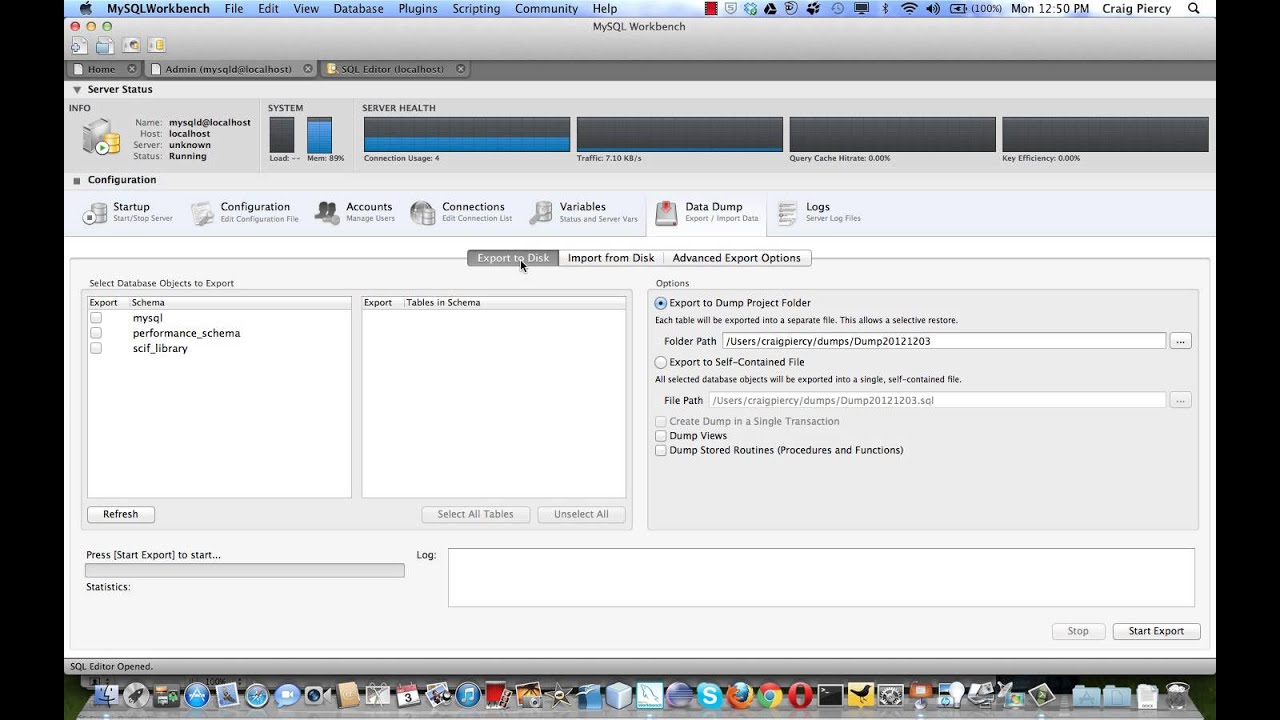
Task: Open Configuration edit configuration file section
Action: [x=245, y=212]
